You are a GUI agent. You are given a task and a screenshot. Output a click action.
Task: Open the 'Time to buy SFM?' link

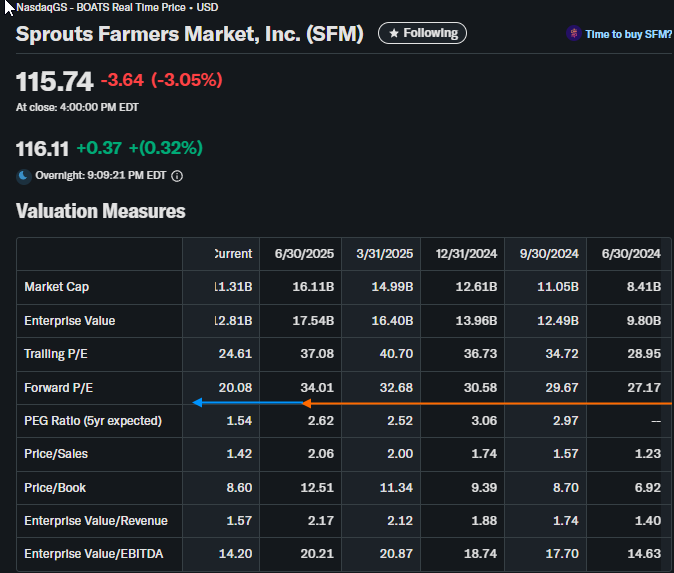(628, 34)
